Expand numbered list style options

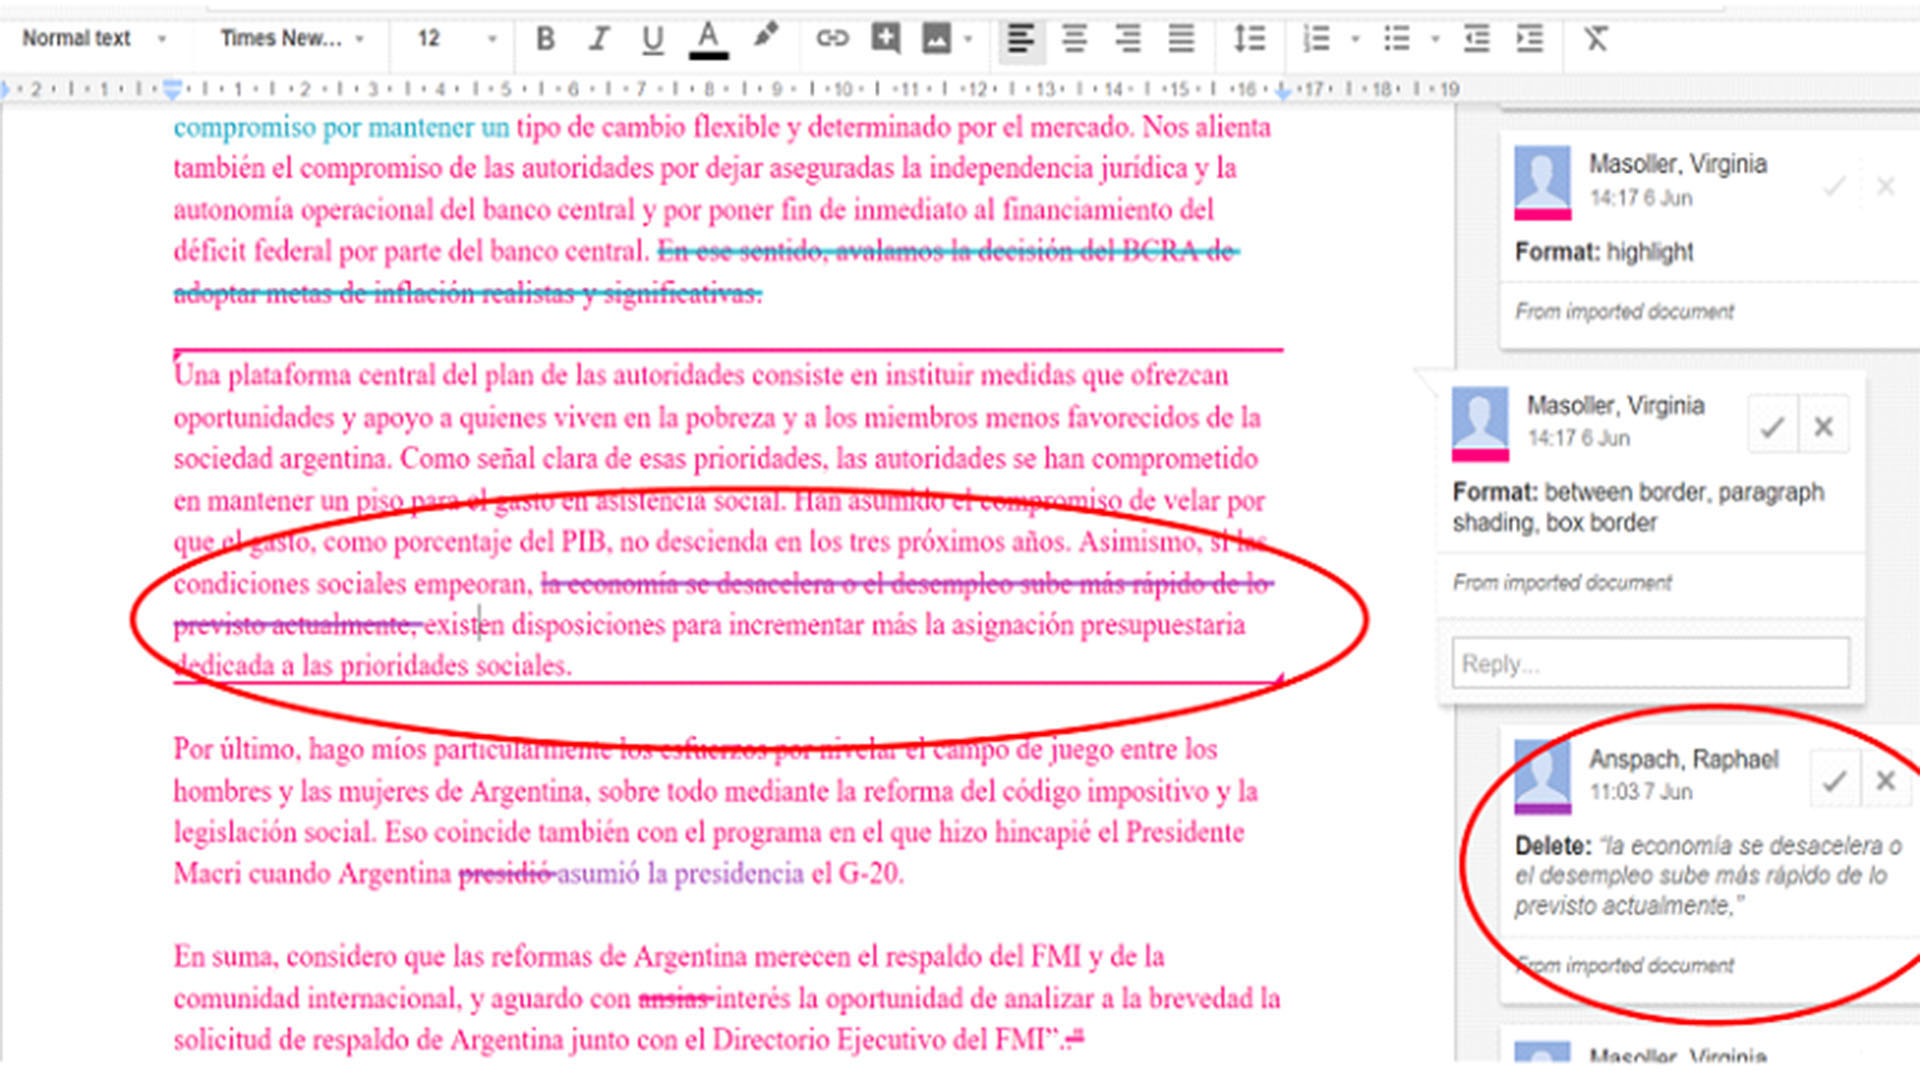coord(1355,40)
